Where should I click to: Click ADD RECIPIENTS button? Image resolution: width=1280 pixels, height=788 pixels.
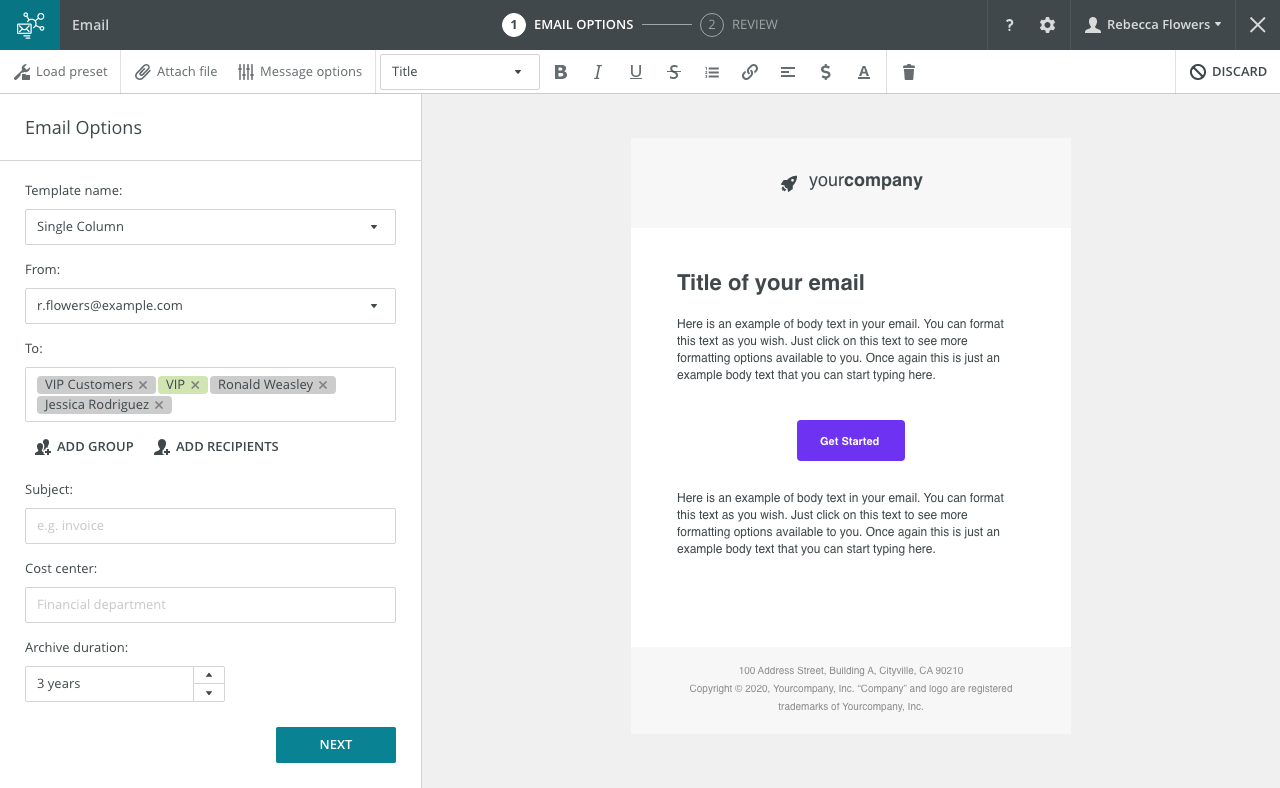(216, 447)
